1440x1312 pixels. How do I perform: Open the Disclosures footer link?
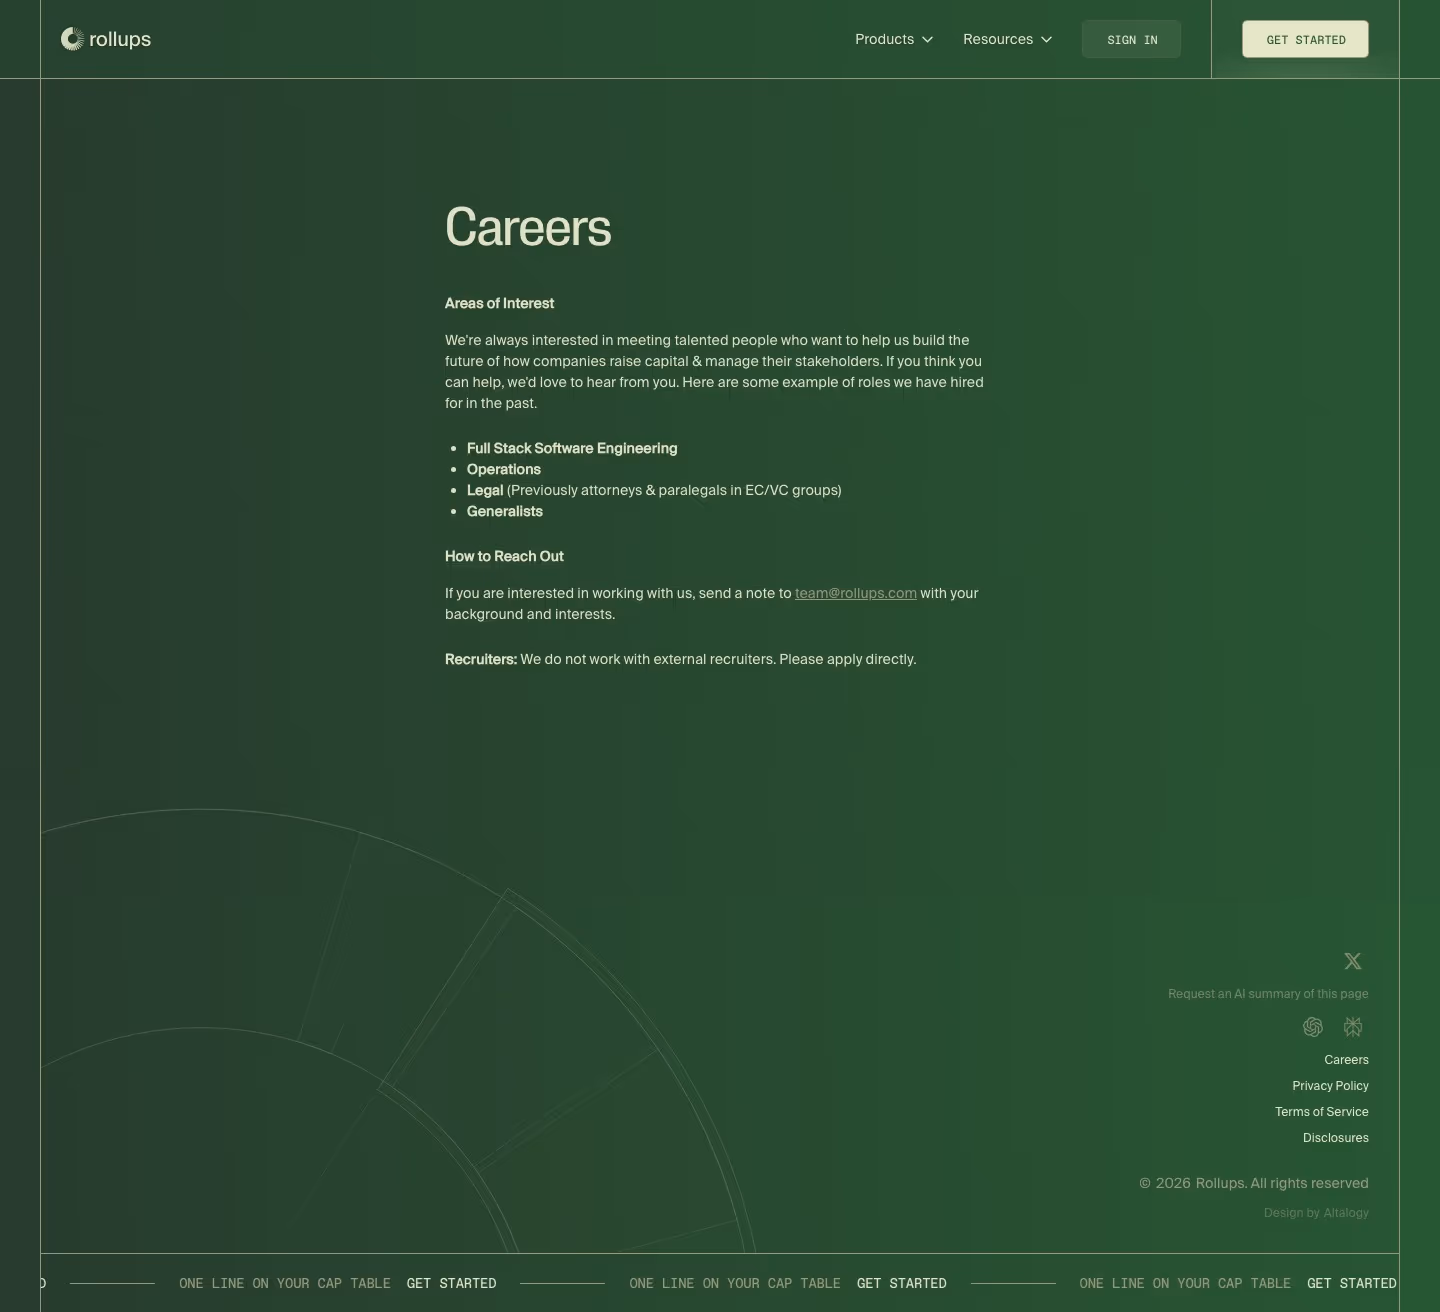(x=1336, y=1138)
